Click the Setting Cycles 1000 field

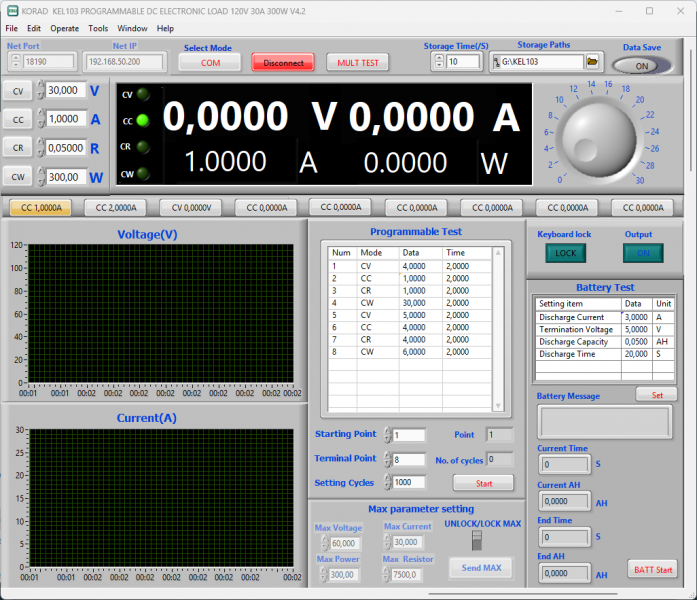point(409,482)
